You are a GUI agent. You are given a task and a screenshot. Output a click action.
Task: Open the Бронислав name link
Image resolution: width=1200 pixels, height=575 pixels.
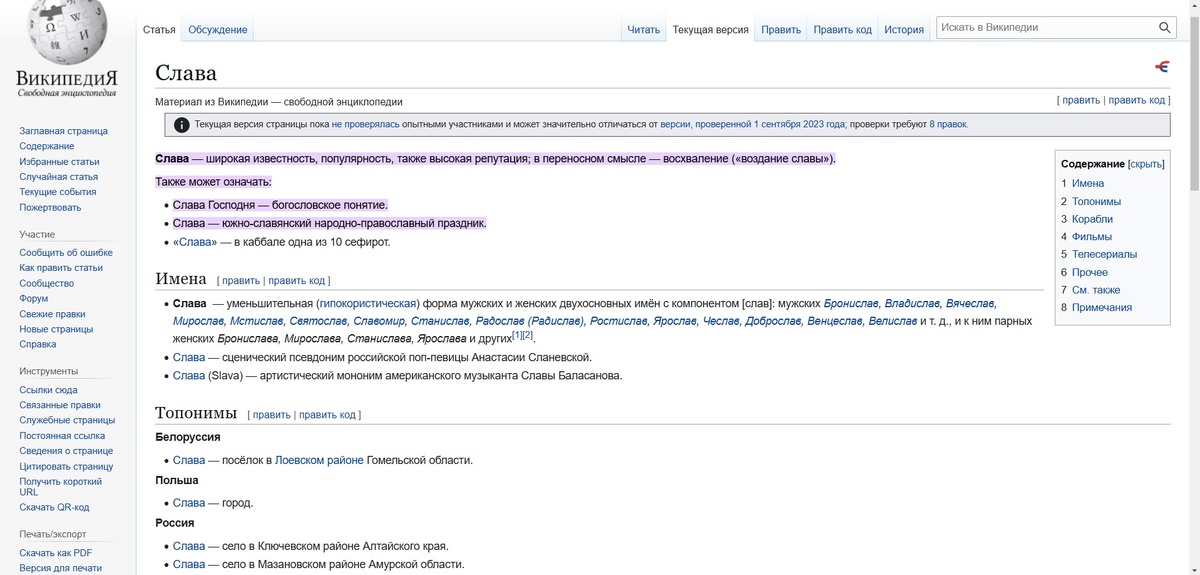[851, 303]
